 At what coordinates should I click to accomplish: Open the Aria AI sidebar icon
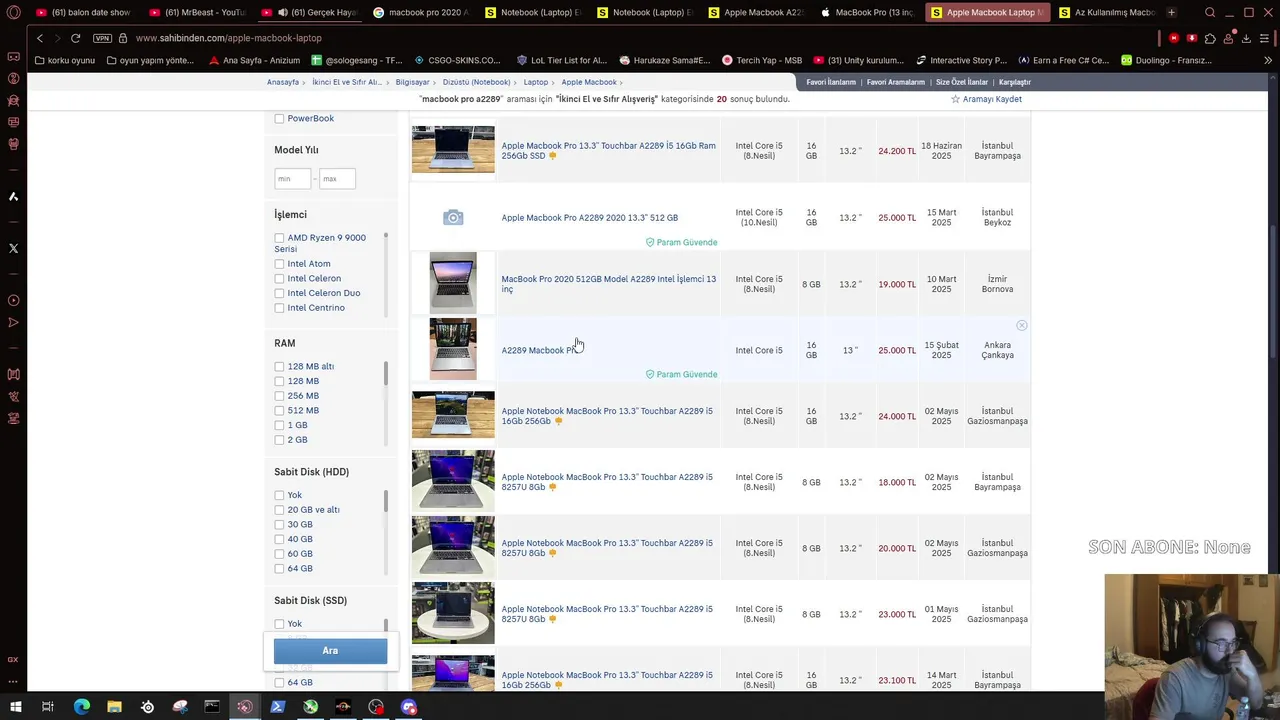13,197
